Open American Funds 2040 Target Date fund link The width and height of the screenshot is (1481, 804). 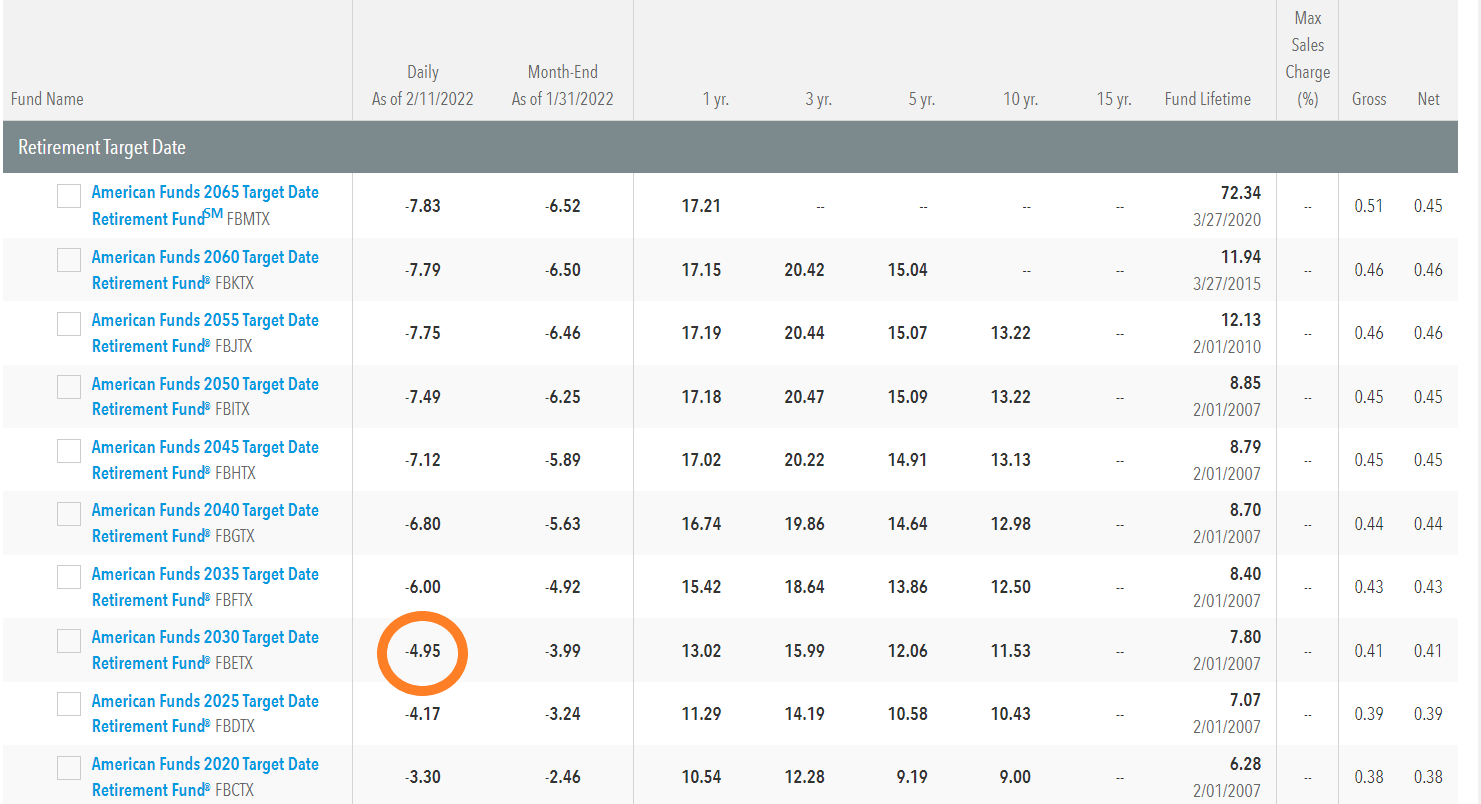[205, 523]
